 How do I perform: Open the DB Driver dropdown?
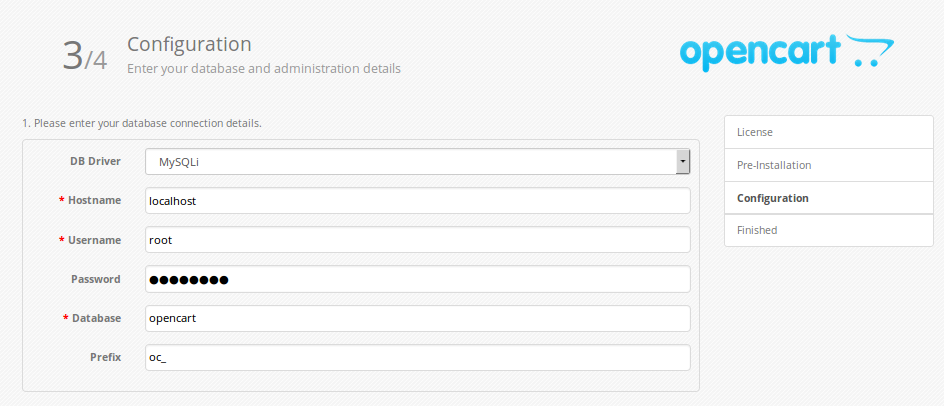coord(417,161)
